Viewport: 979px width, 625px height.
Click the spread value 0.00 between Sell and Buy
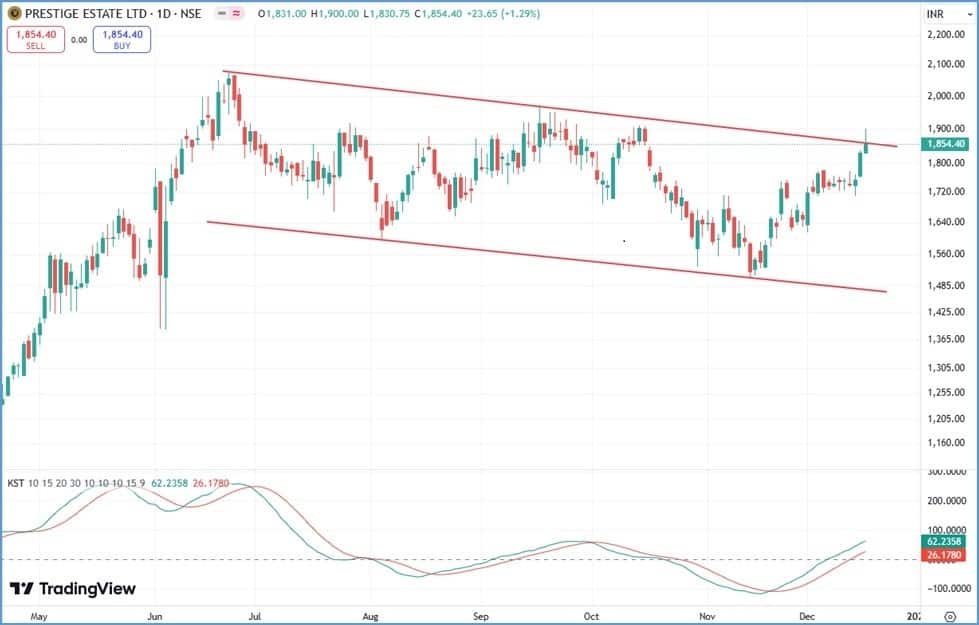coord(79,40)
